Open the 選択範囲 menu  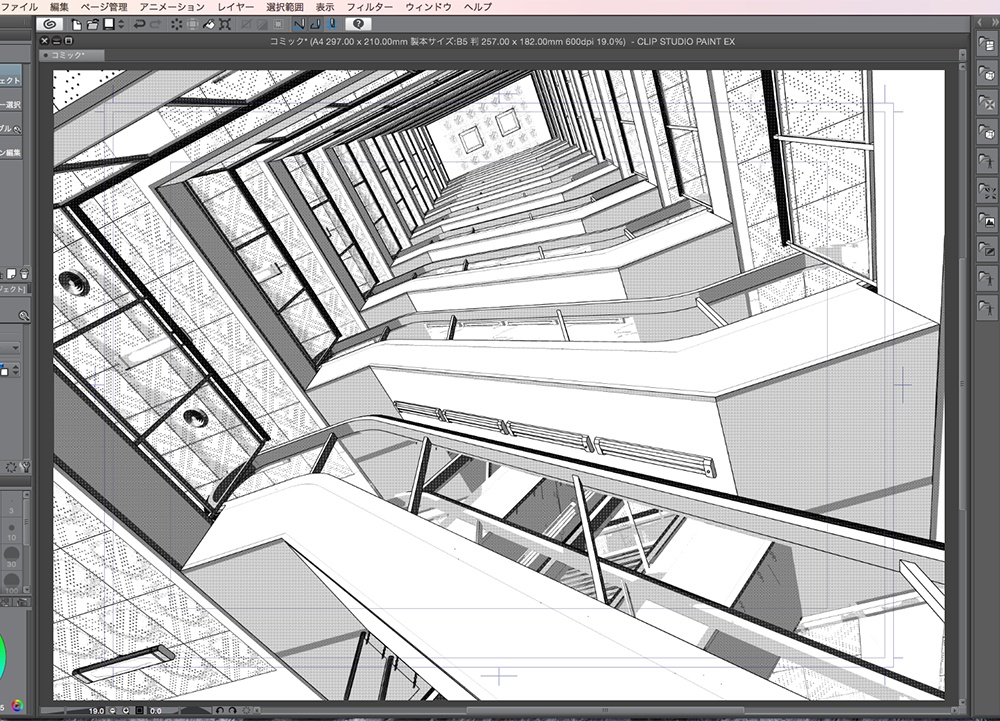point(284,7)
